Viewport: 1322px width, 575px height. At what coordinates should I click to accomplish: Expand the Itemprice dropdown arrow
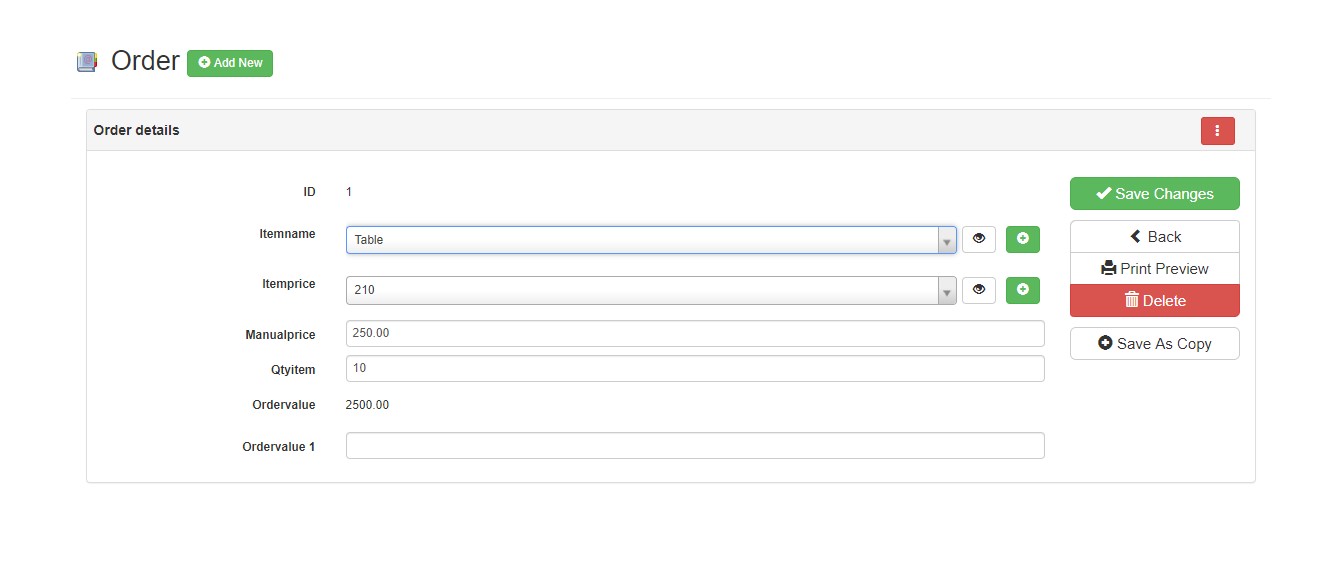(946, 292)
